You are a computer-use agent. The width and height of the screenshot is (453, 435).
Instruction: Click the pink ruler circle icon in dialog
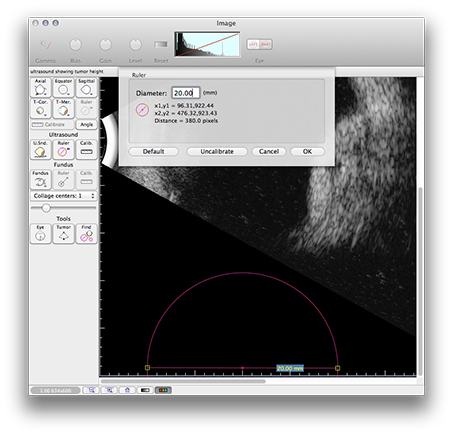(x=142, y=110)
